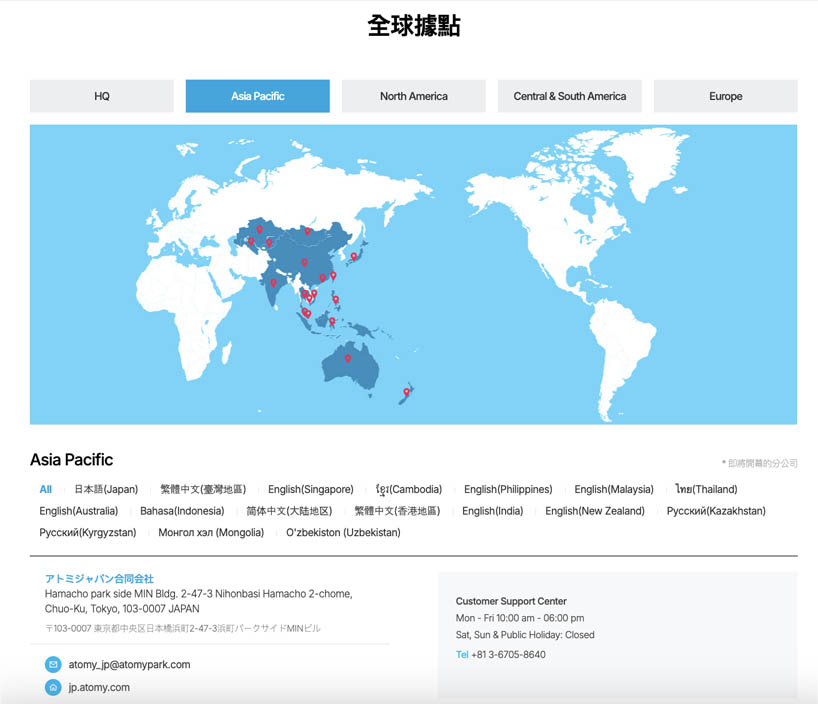Image resolution: width=818 pixels, height=704 pixels.
Task: Click the email envelope icon
Action: tap(53, 664)
